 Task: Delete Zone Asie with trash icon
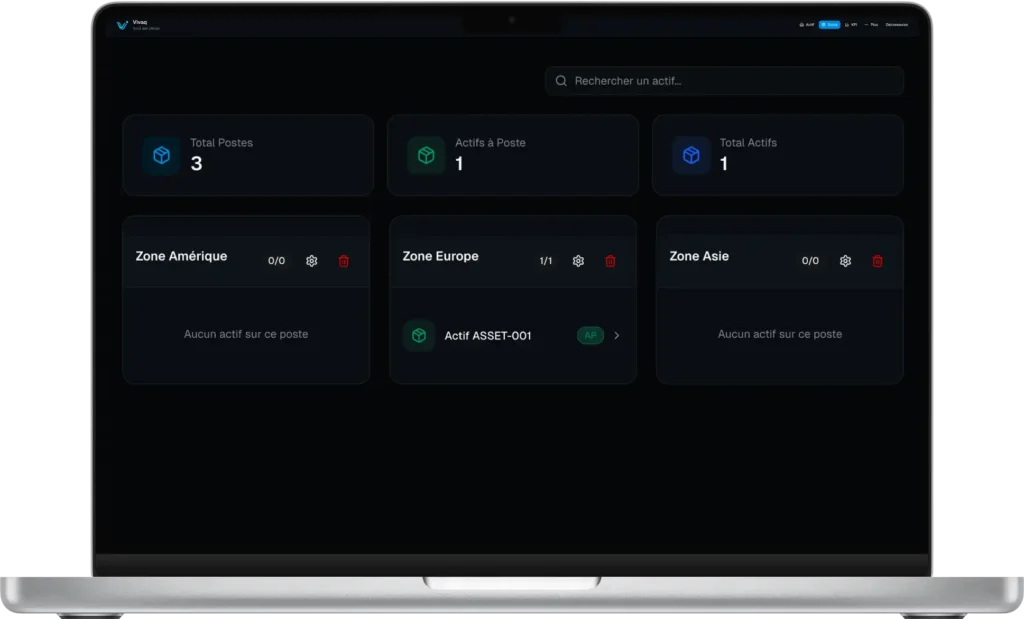[x=877, y=261]
